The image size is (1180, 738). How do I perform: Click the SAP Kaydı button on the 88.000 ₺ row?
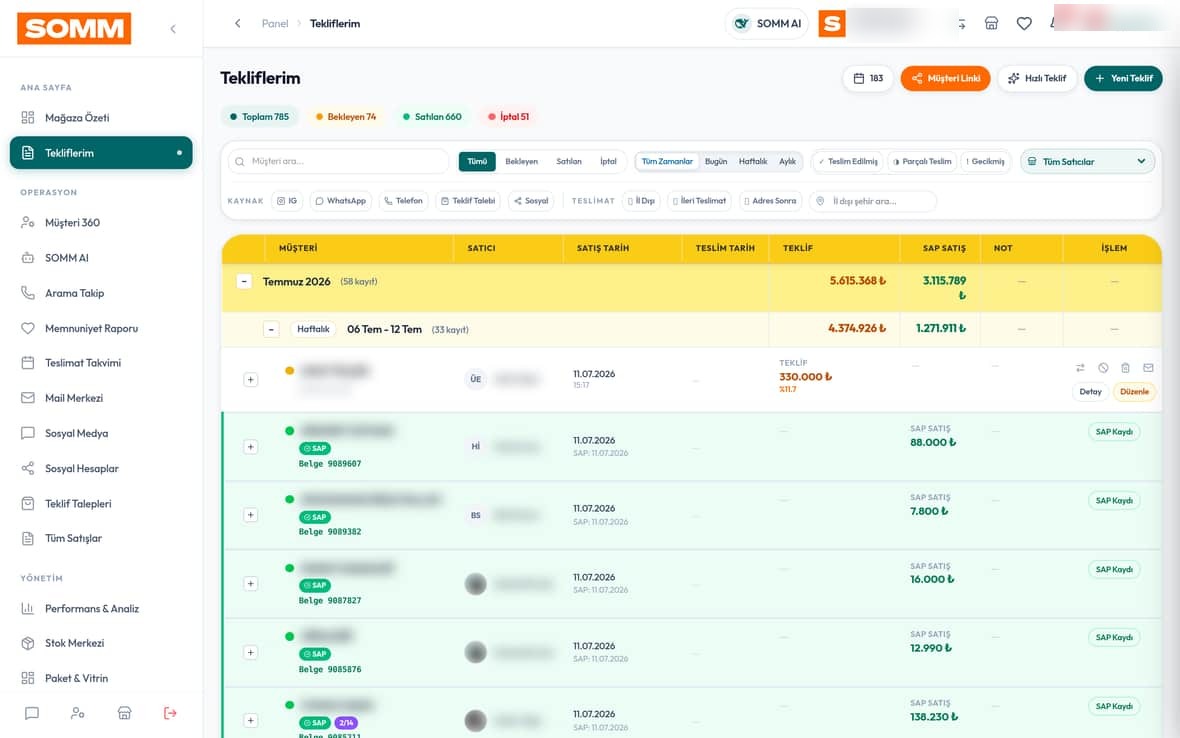[x=1114, y=432]
